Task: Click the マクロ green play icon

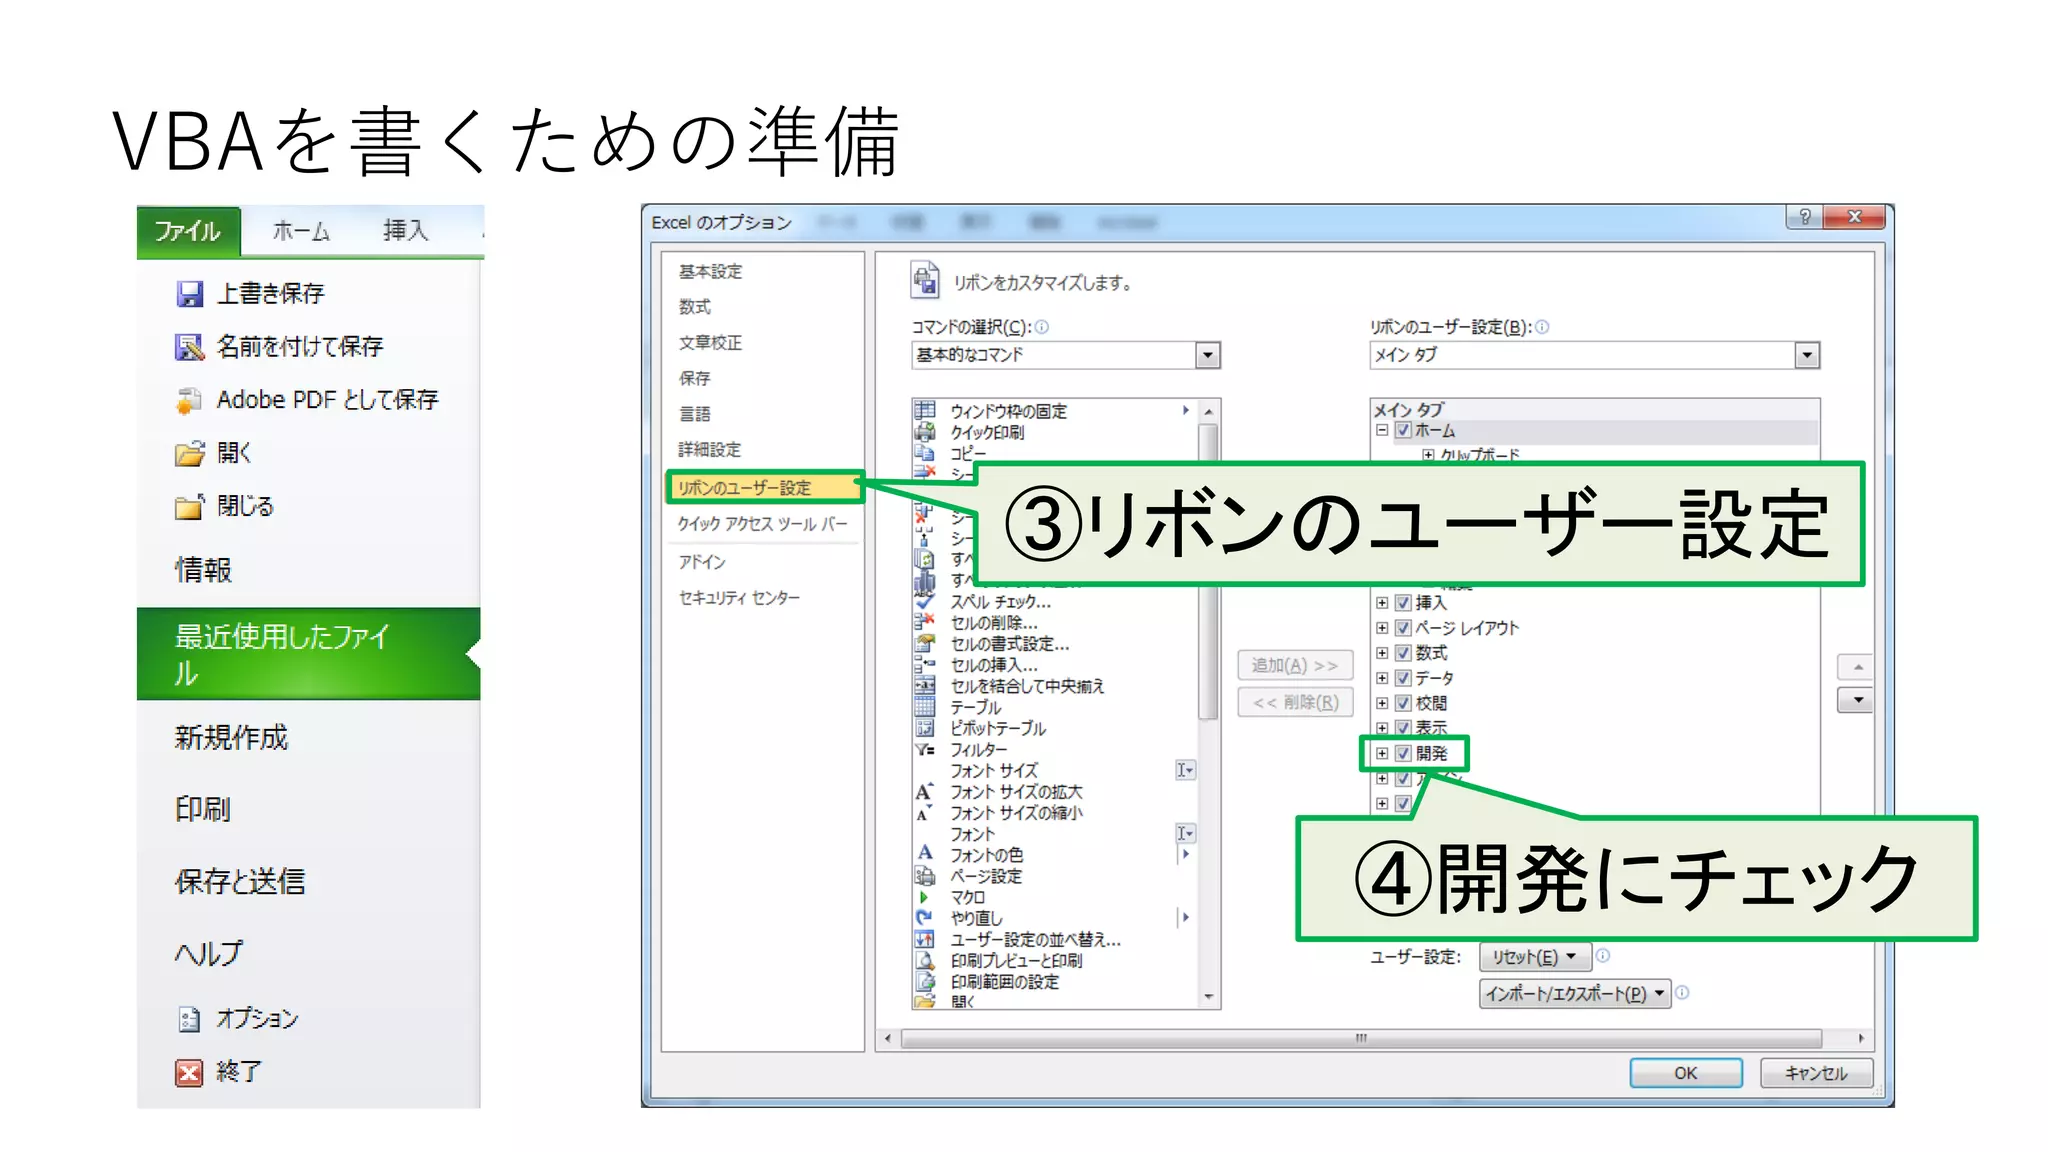Action: point(925,896)
